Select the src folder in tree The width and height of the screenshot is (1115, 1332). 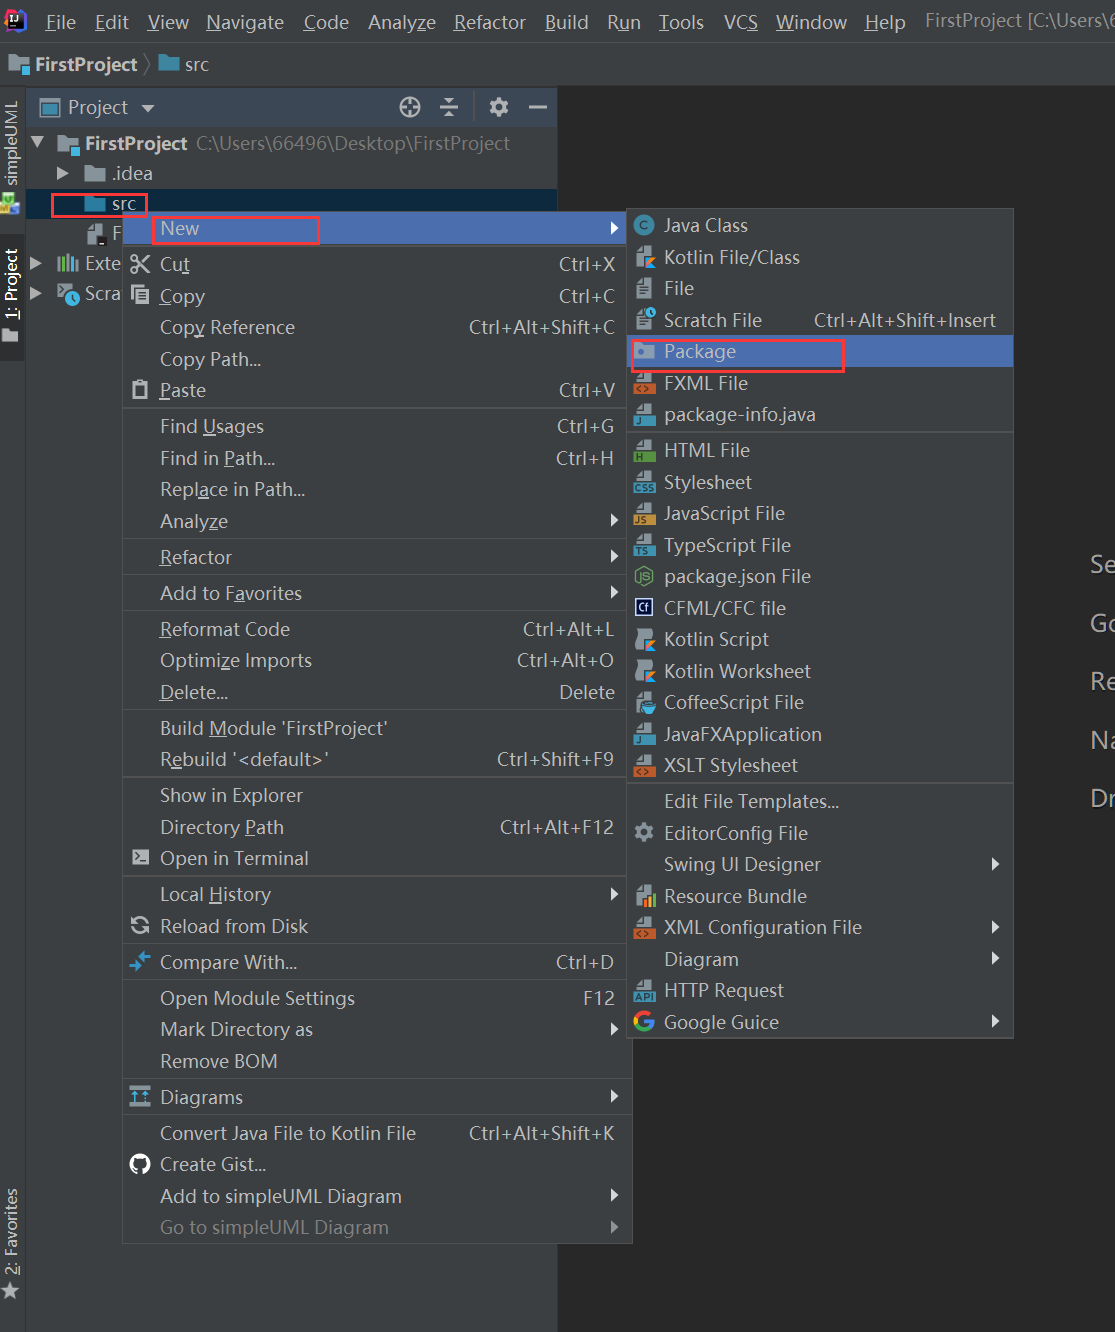[x=111, y=204]
